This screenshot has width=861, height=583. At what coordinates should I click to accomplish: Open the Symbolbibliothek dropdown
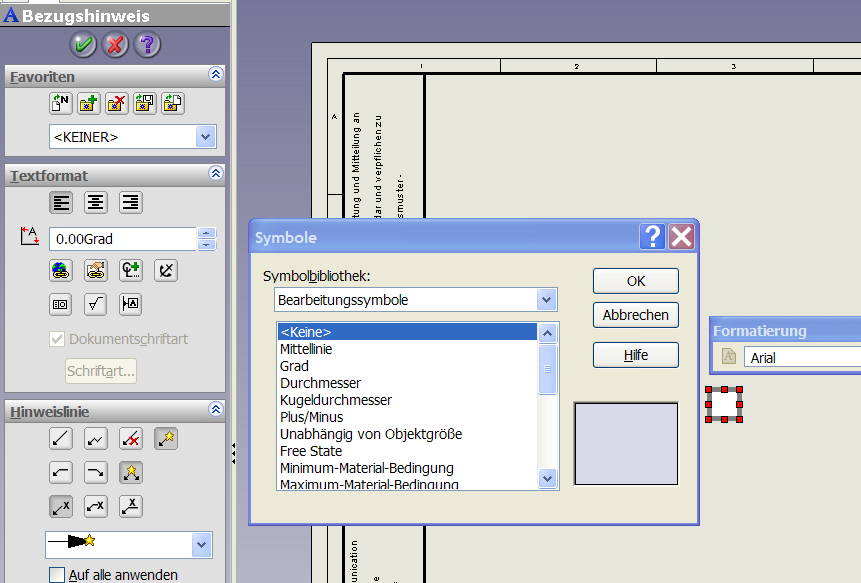(x=545, y=300)
